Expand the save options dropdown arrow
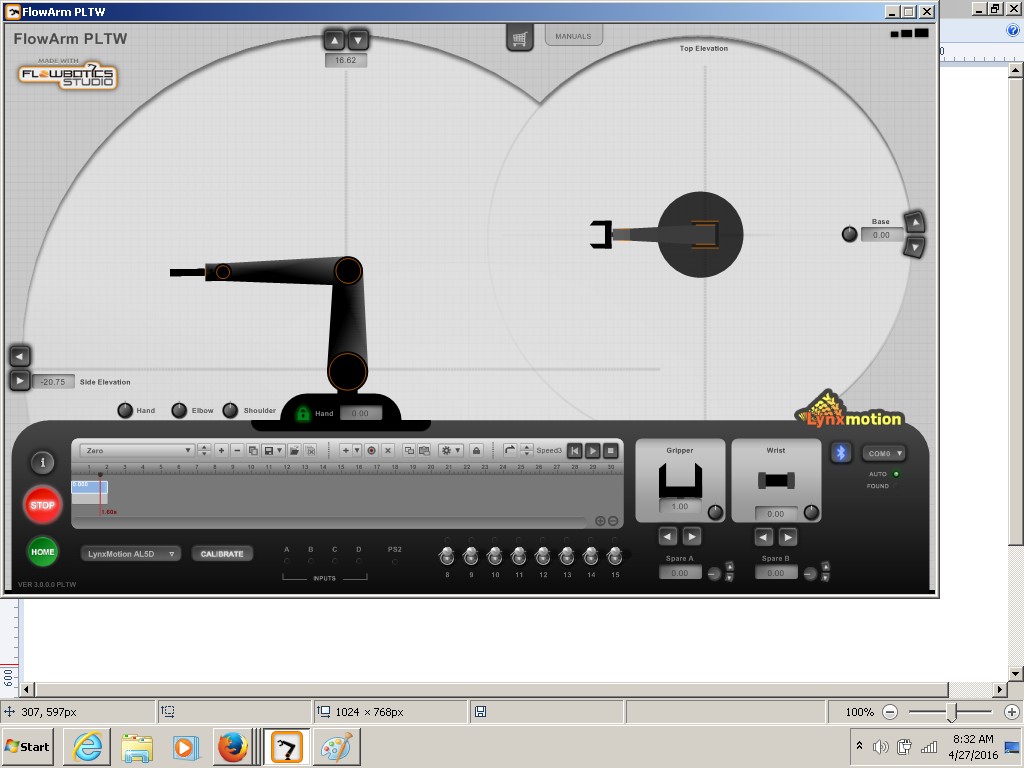 [280, 451]
